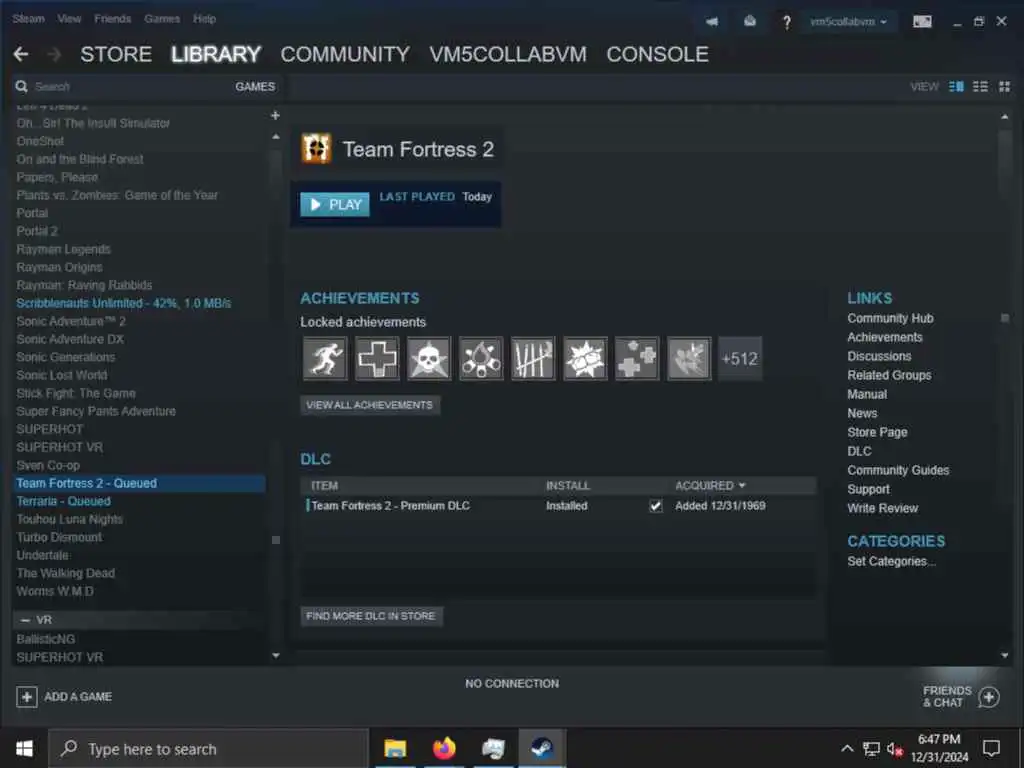Sort DLC by the ACQUIRED column arrow
This screenshot has height=768, width=1024.
[742, 485]
